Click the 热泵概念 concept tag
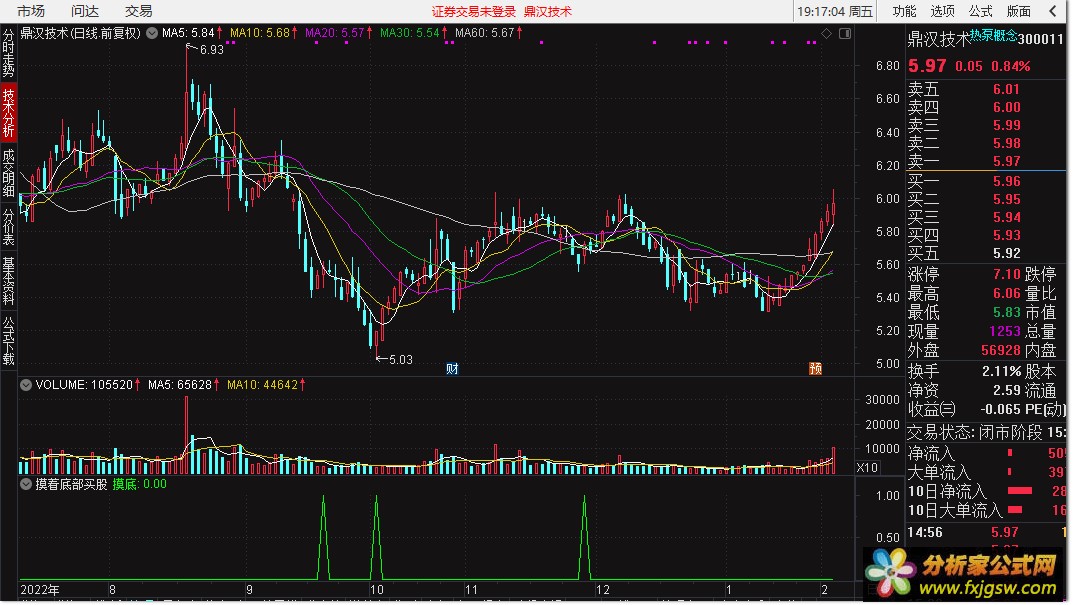 tap(993, 35)
